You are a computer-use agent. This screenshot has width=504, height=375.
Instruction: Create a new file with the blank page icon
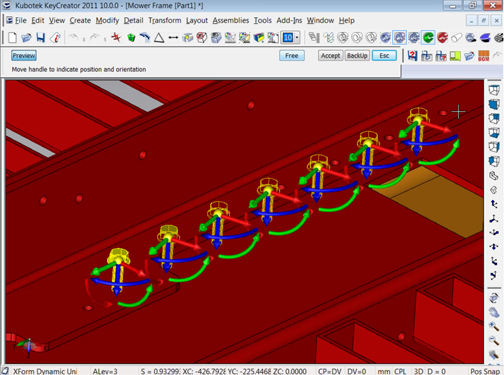[12, 38]
